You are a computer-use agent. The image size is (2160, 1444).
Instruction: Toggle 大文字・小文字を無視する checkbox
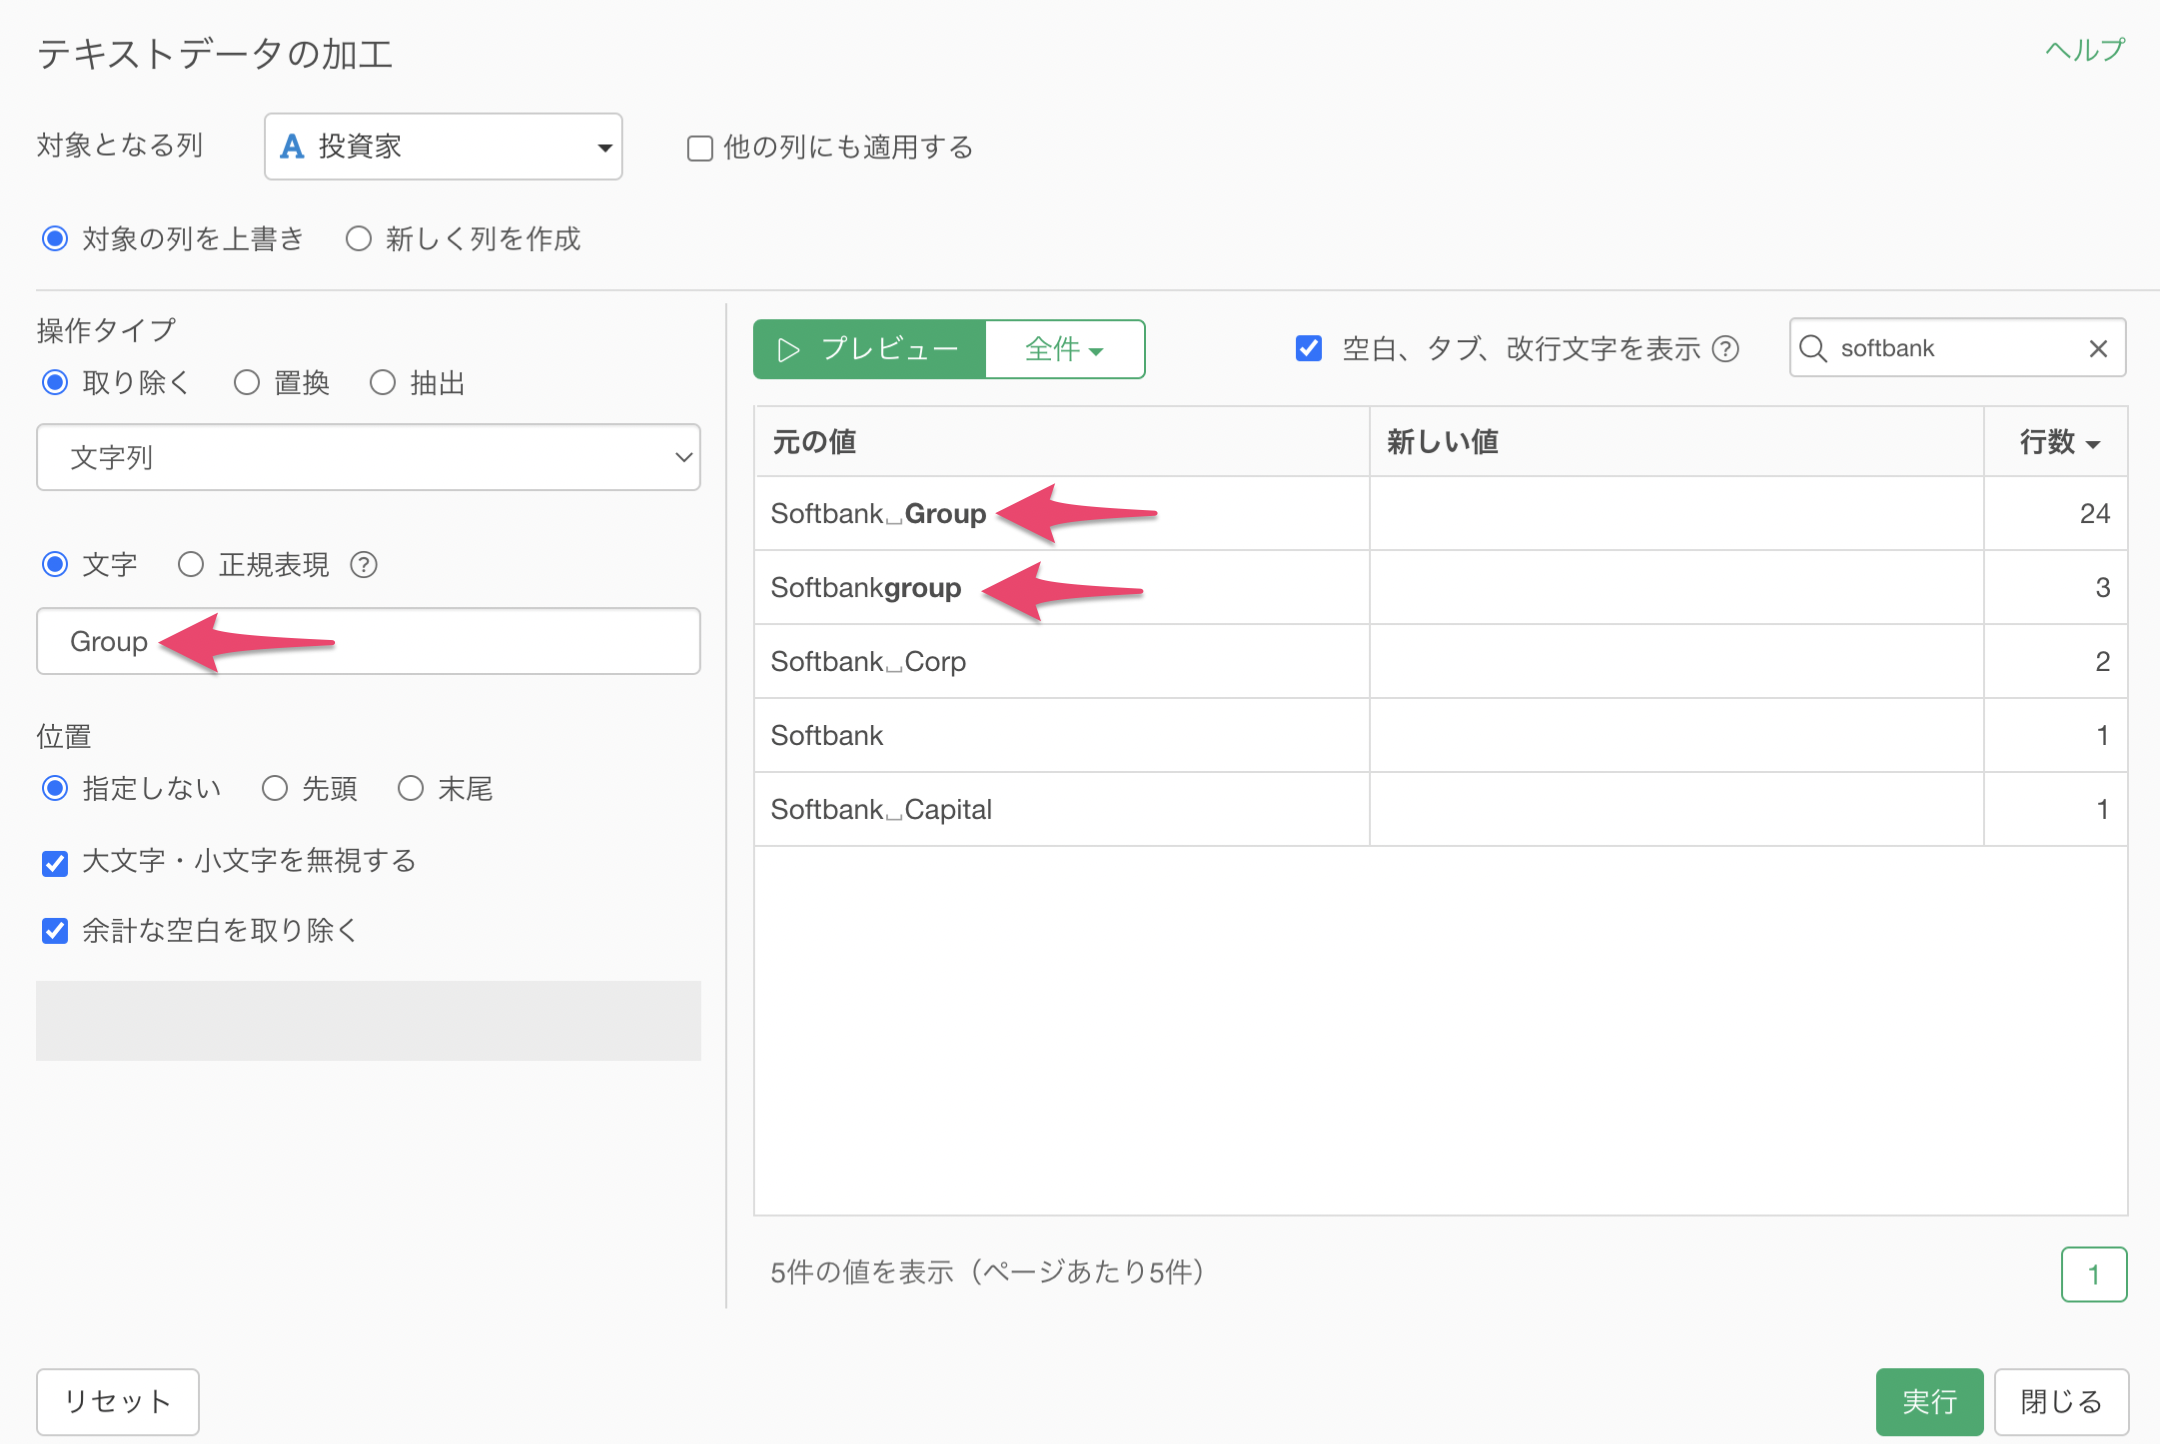(x=55, y=862)
